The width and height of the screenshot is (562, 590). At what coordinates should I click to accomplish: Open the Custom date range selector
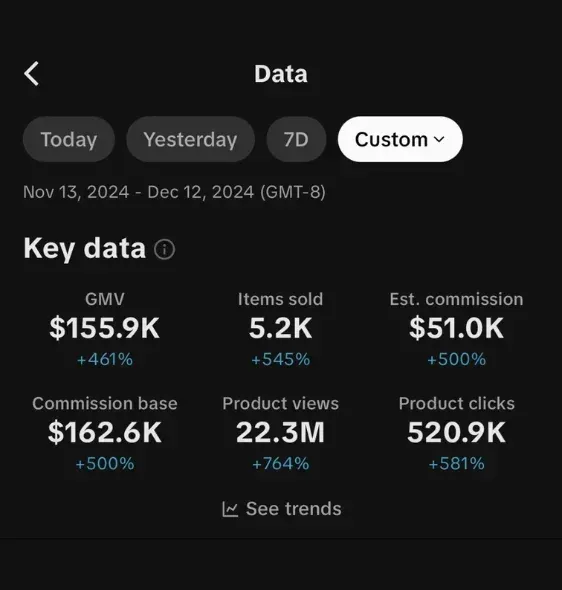(400, 139)
